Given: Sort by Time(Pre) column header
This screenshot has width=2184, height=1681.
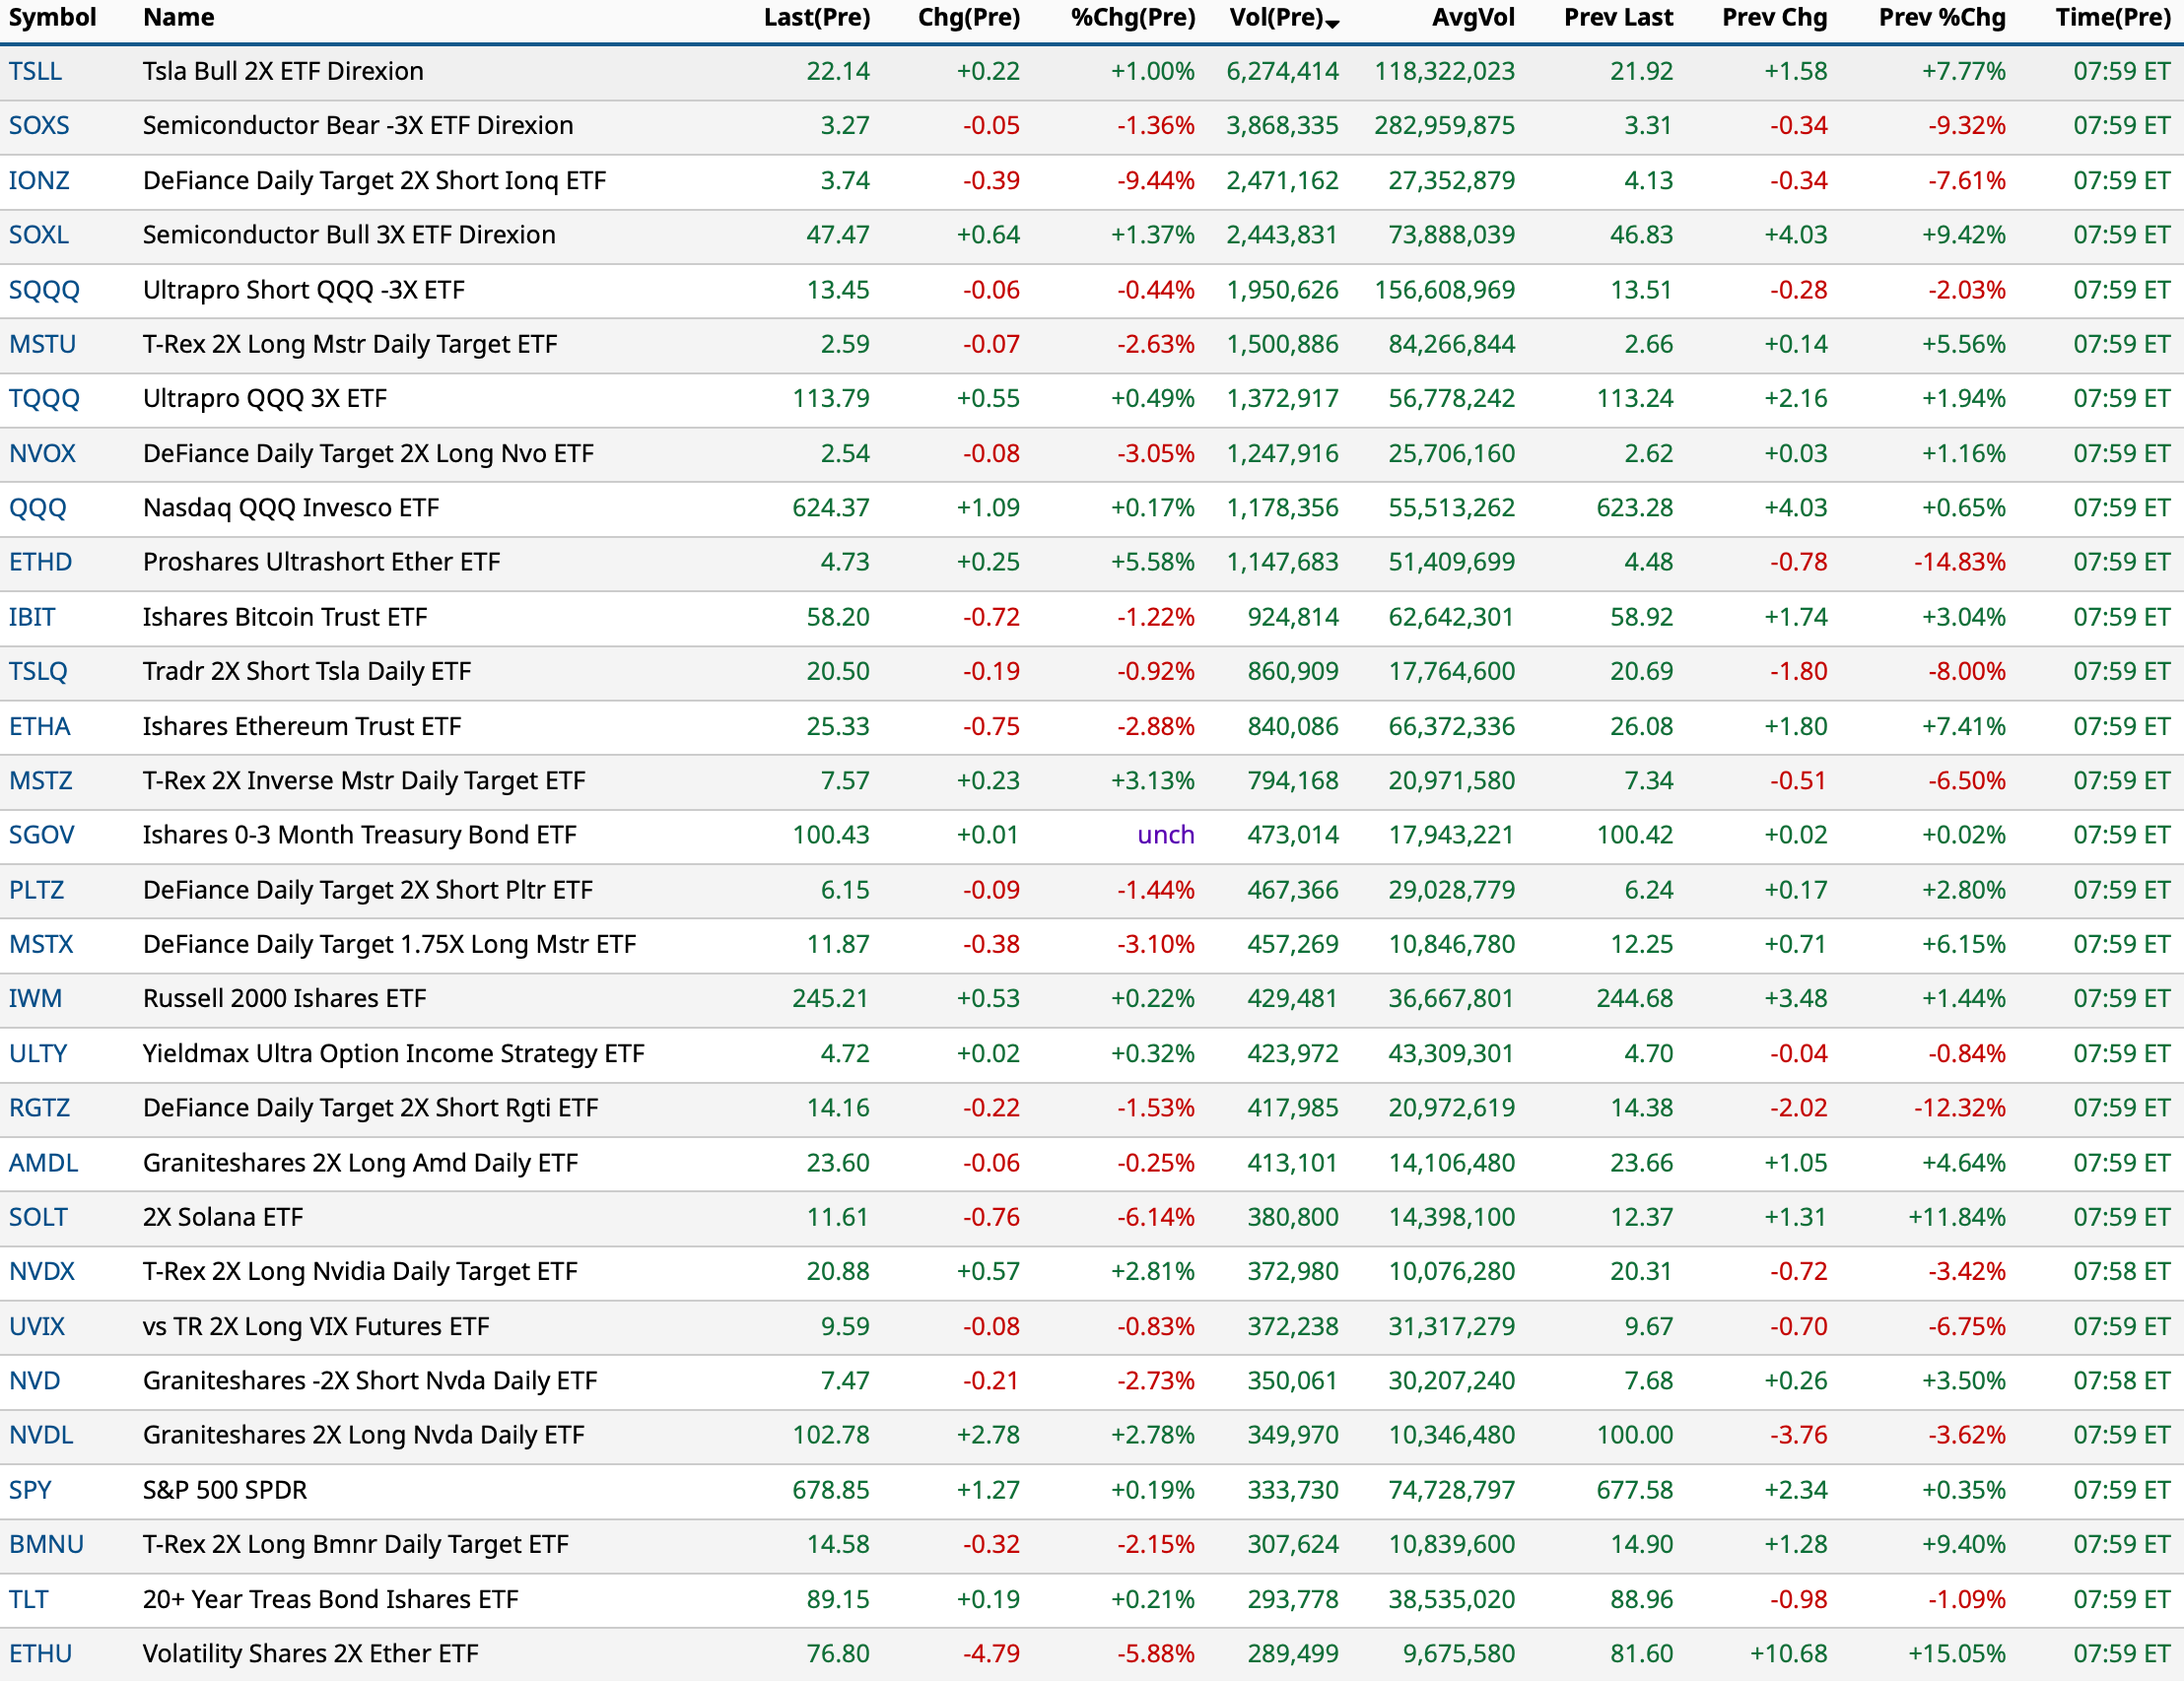Looking at the screenshot, I should click(x=2112, y=17).
